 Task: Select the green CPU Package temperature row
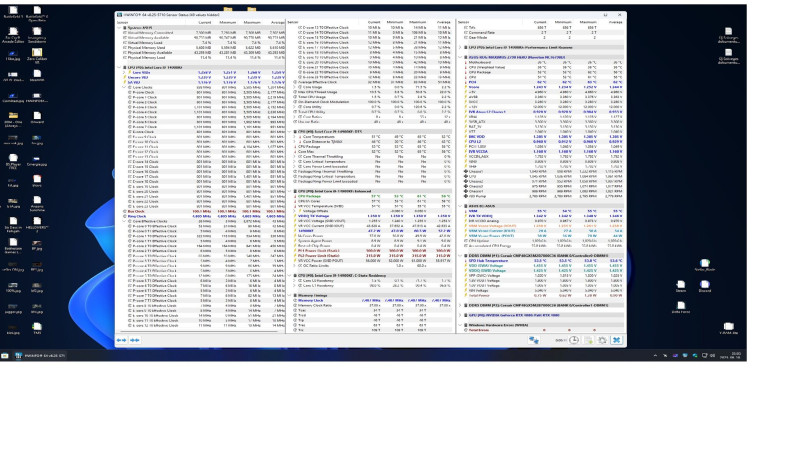point(371,196)
